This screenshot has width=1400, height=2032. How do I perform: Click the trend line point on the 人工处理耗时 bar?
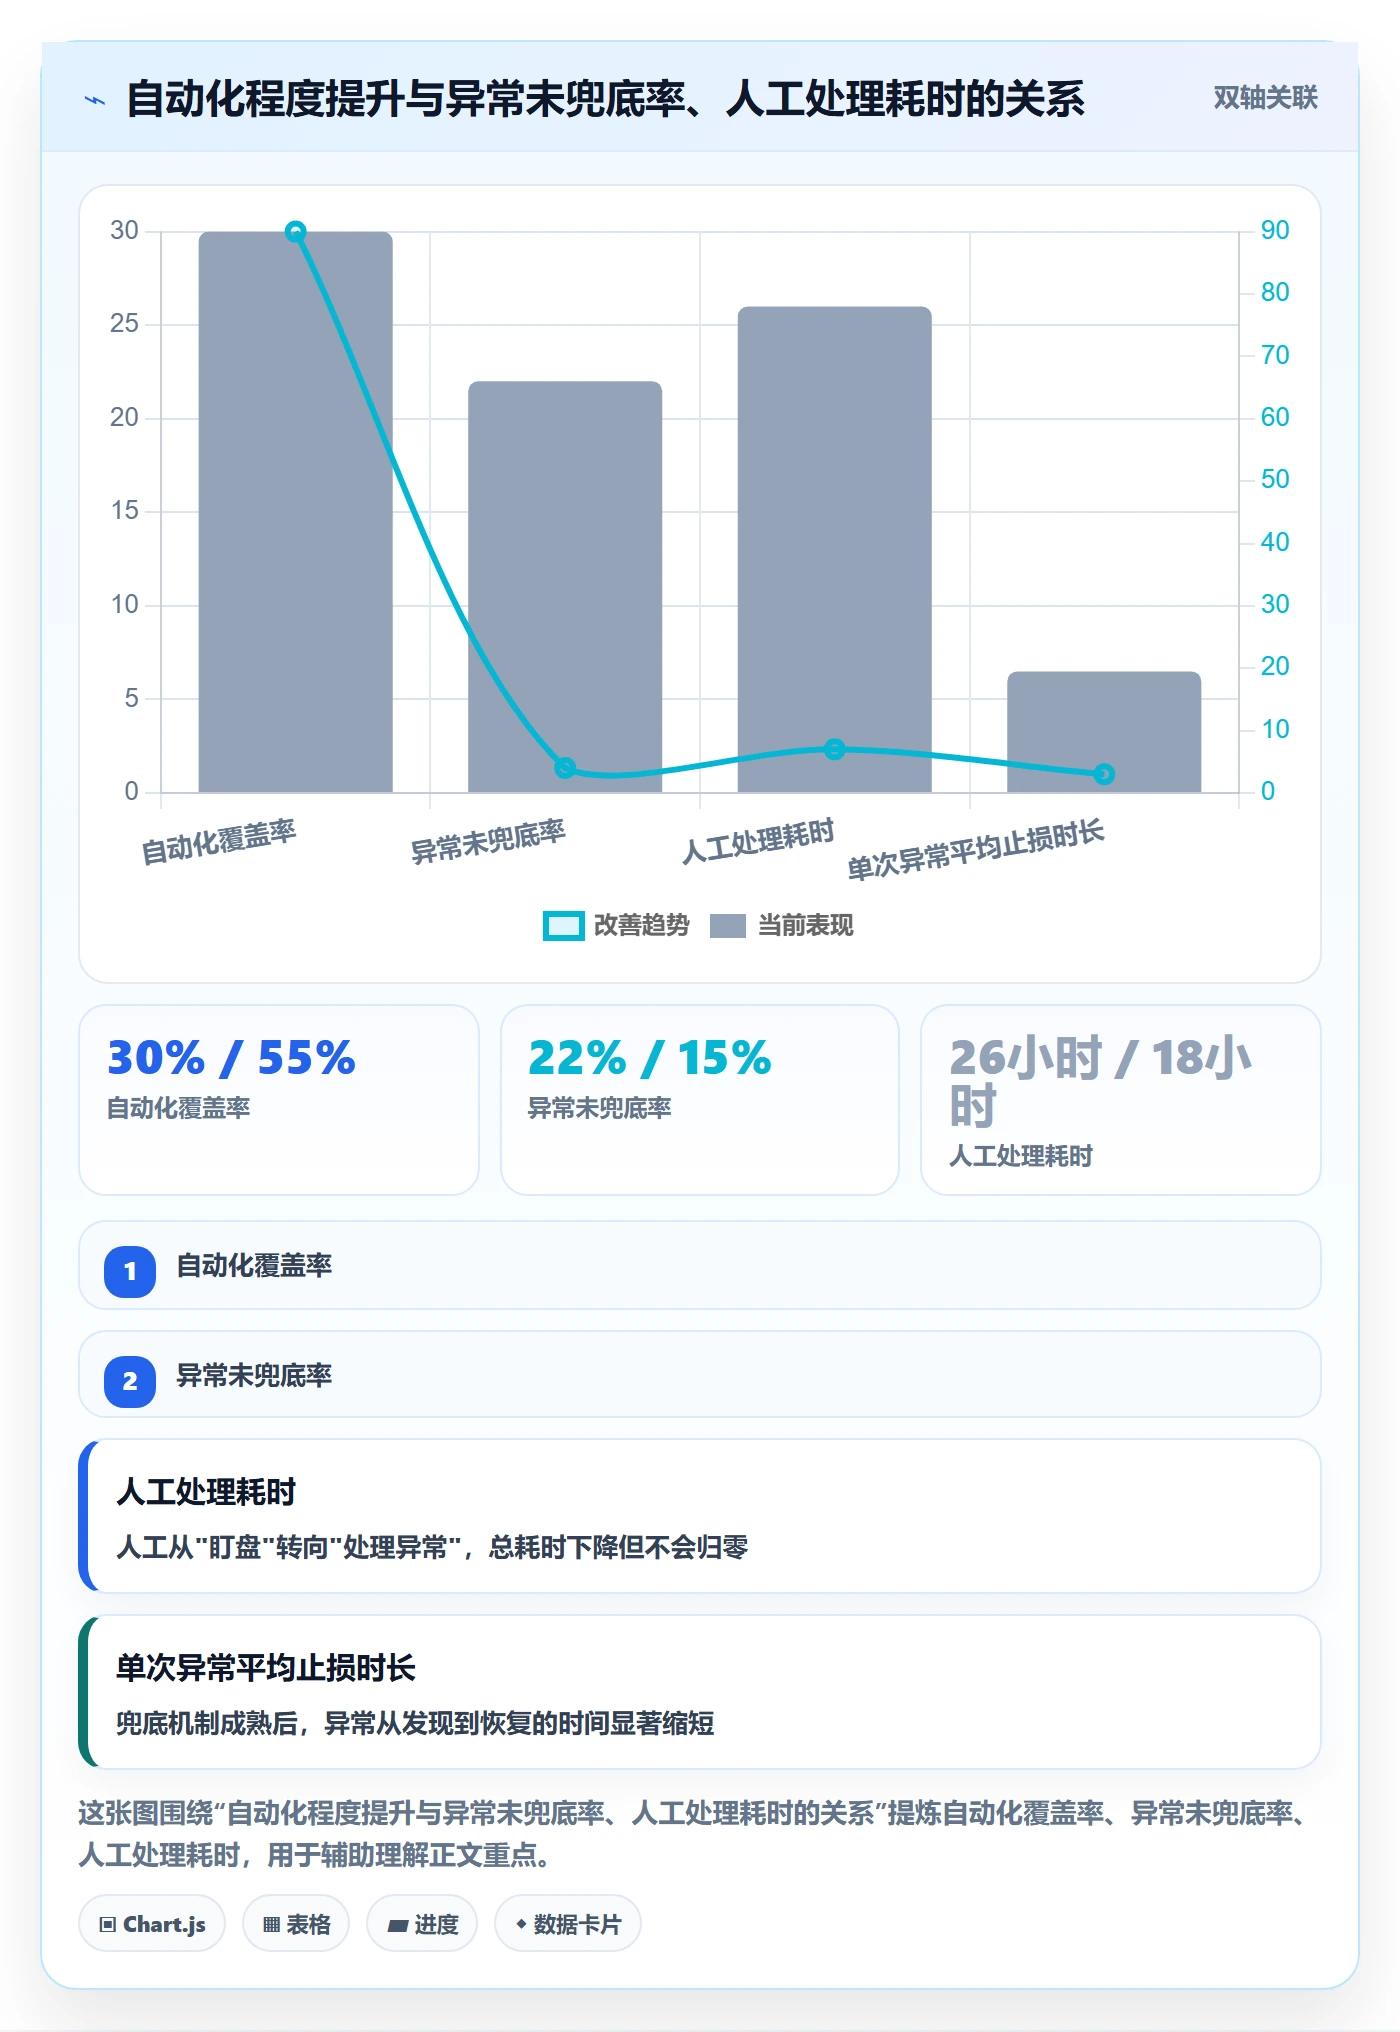click(x=835, y=749)
